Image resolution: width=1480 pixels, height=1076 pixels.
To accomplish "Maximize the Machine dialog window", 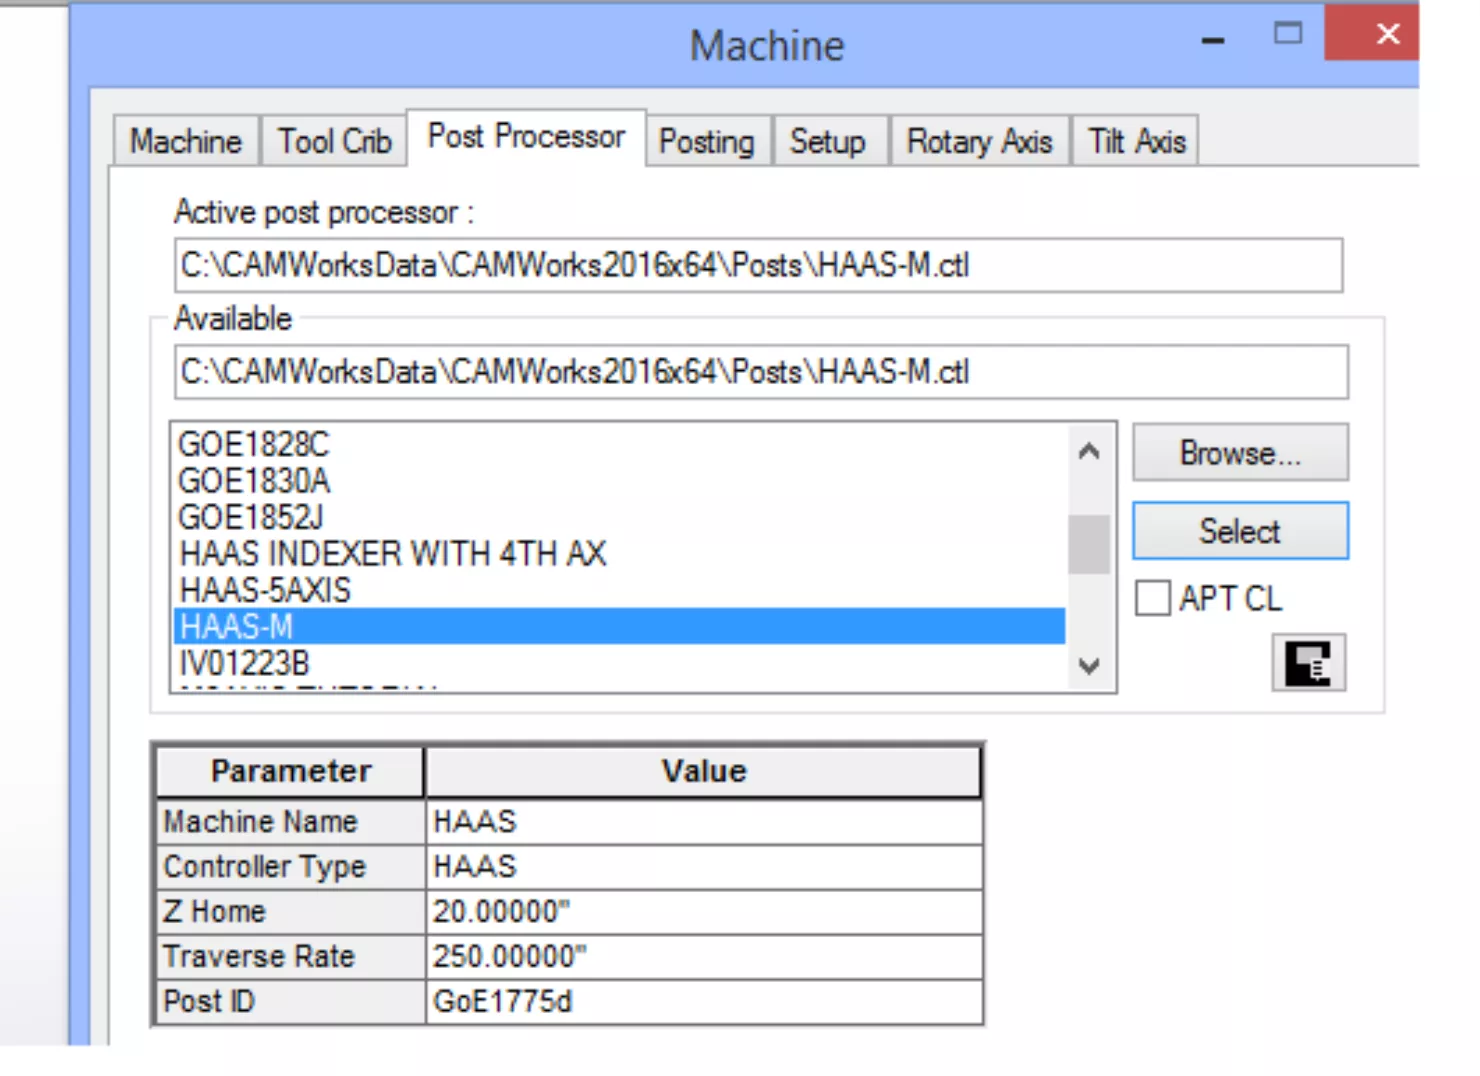I will tap(1287, 34).
